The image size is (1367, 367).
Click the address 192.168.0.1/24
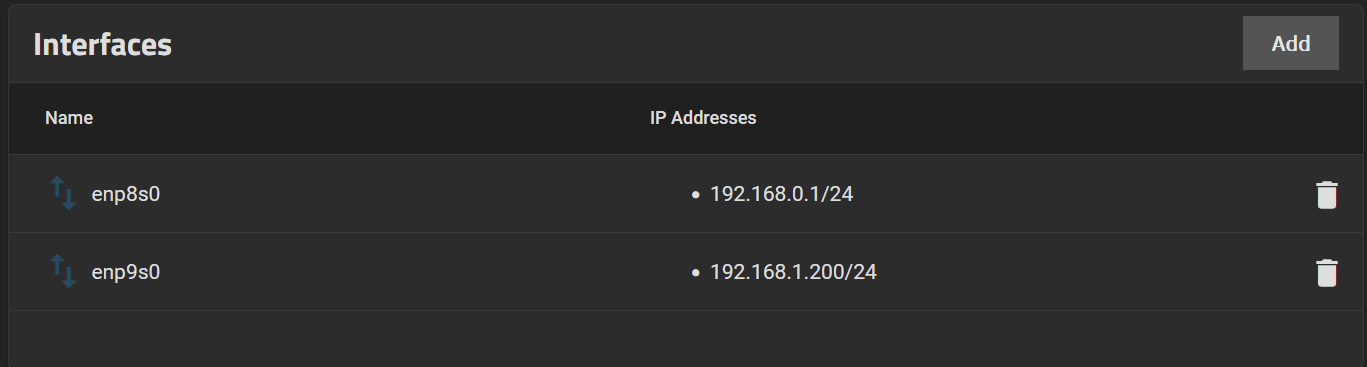tap(781, 194)
